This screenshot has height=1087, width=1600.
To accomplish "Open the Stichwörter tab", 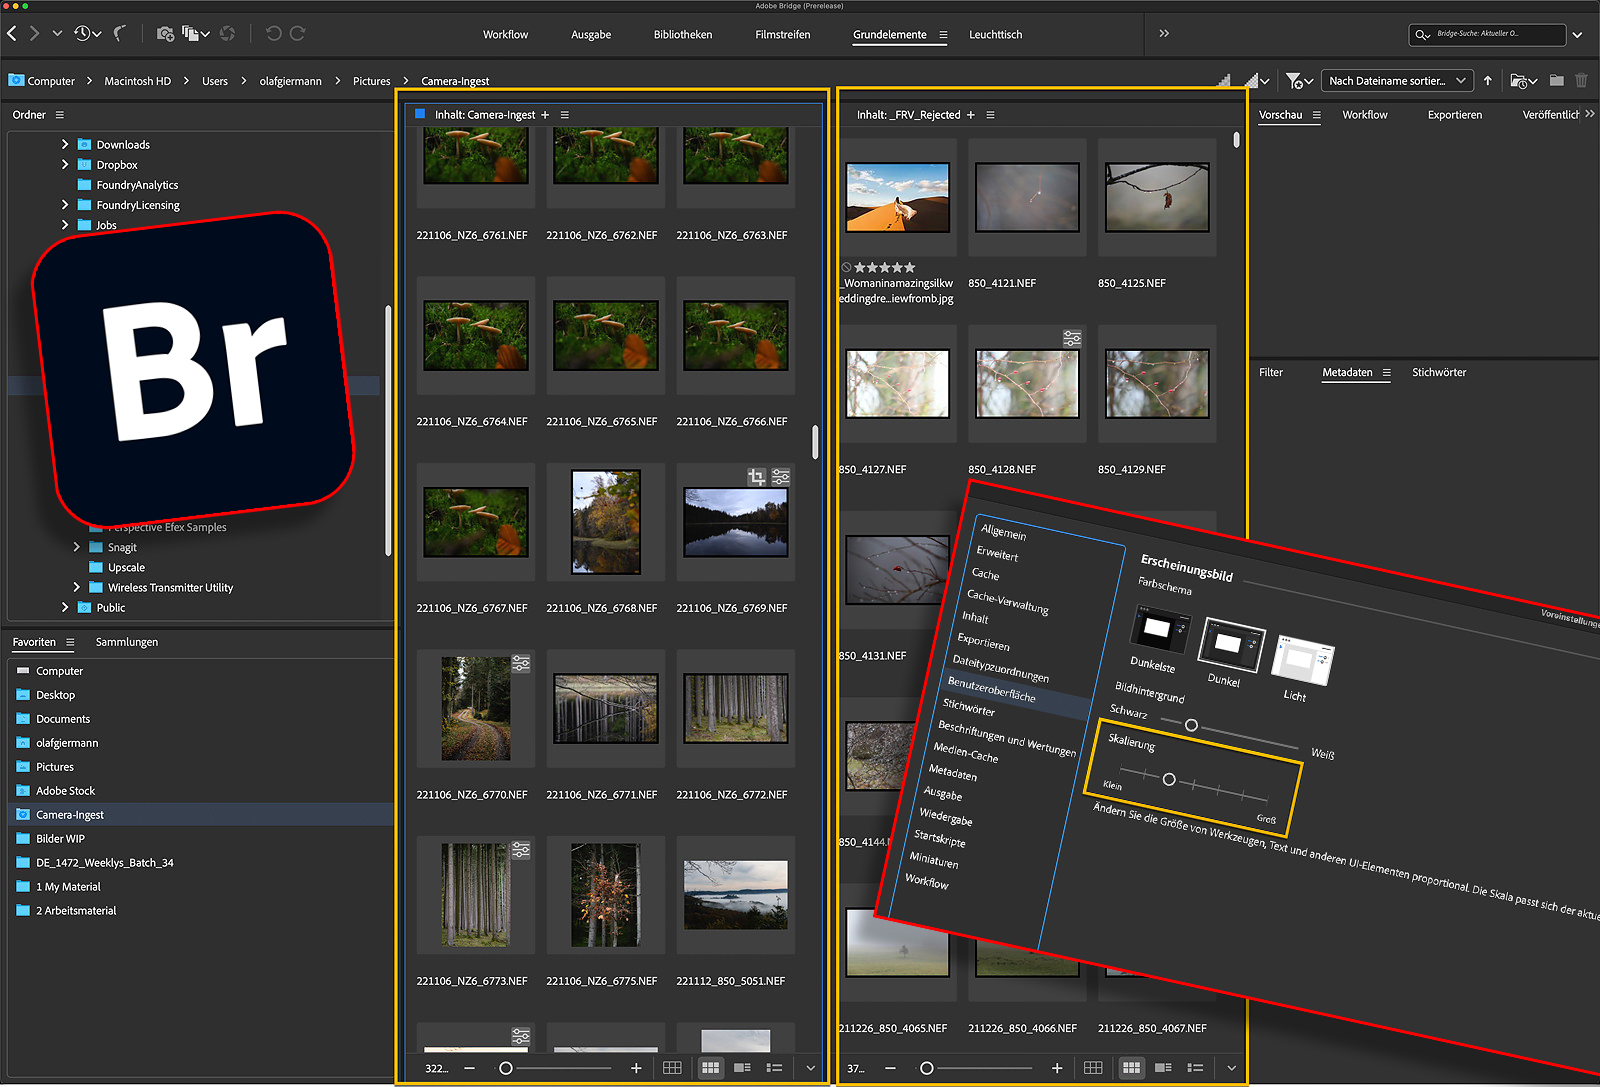I will coord(1438,373).
